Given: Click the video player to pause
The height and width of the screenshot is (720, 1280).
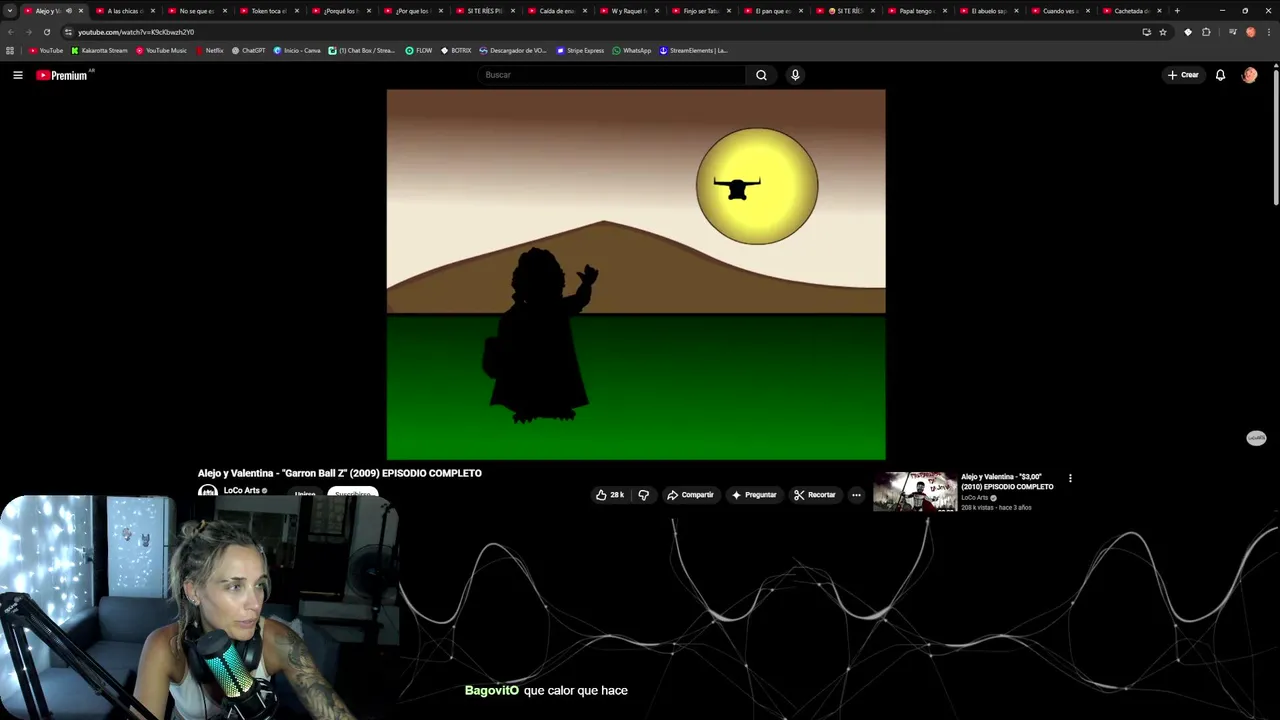Looking at the screenshot, I should [x=636, y=274].
